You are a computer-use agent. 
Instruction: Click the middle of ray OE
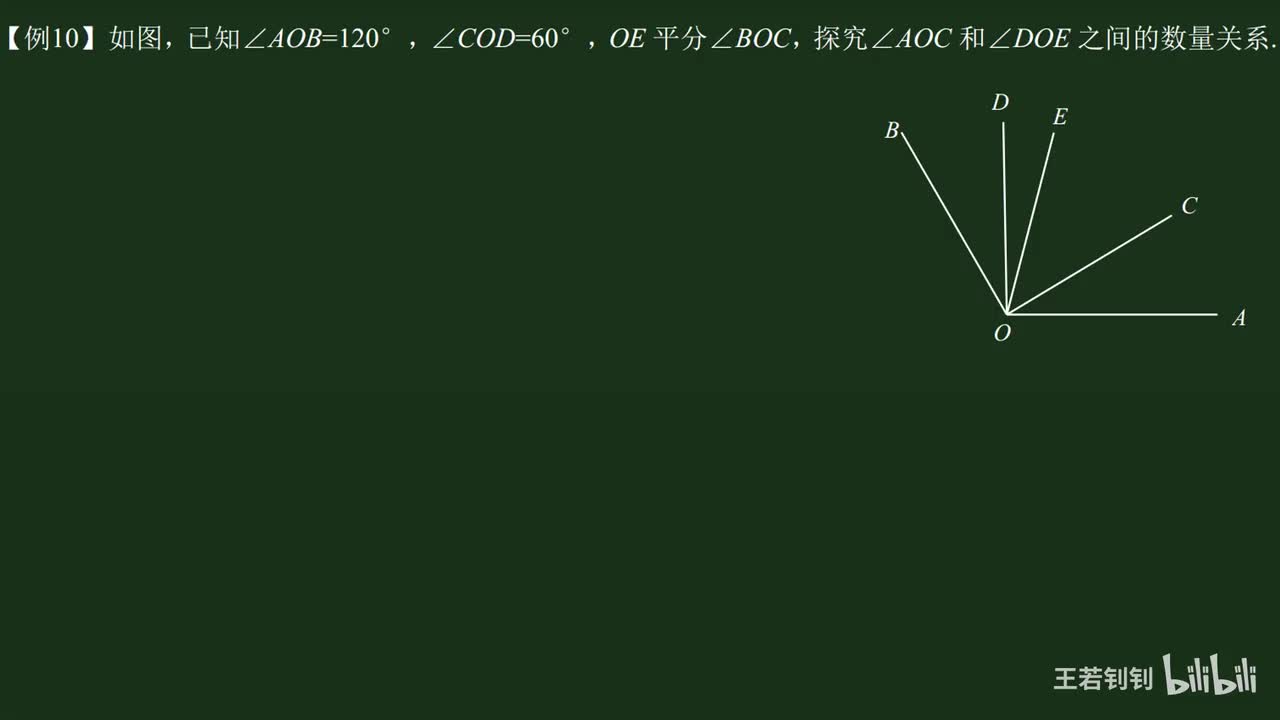coord(1030,223)
